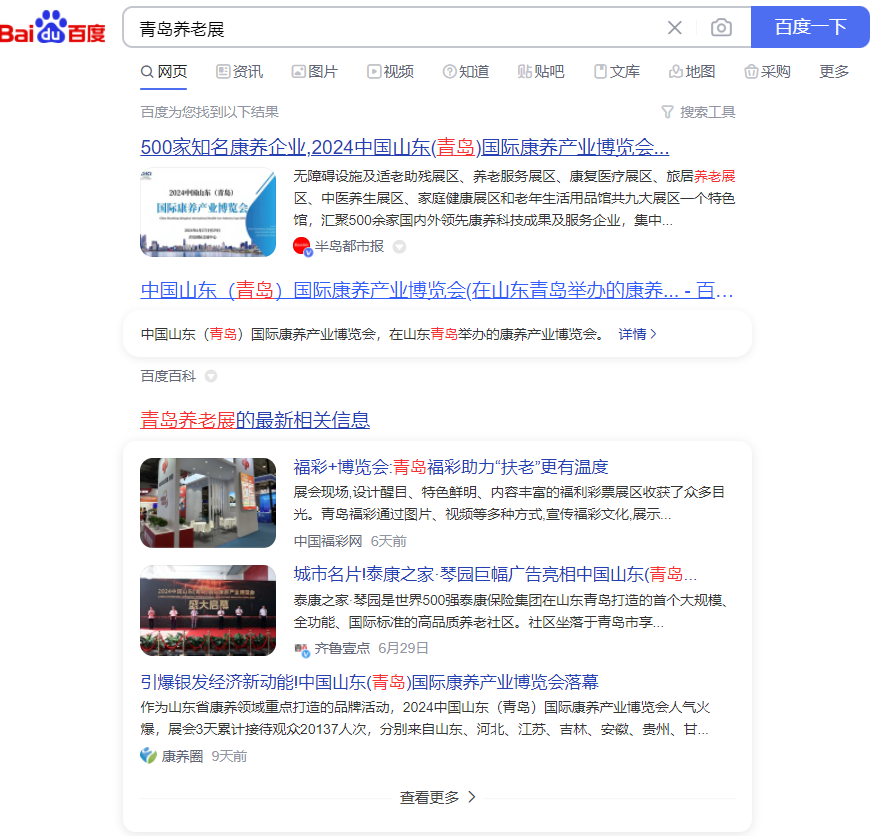Expand 查看更多 related news
This screenshot has width=895, height=836.
tap(438, 797)
